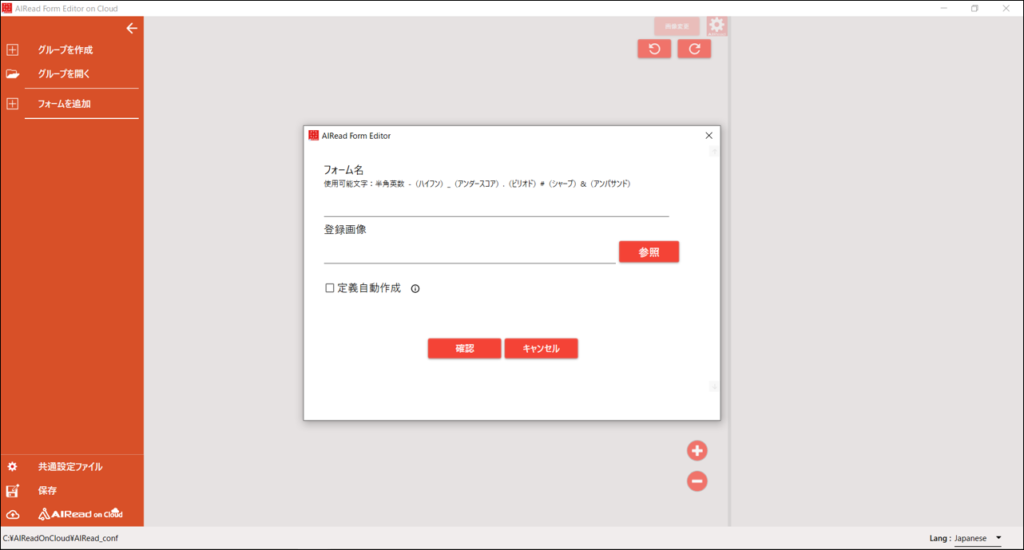
Task: Collapse sidebar with back arrow
Action: (x=131, y=28)
